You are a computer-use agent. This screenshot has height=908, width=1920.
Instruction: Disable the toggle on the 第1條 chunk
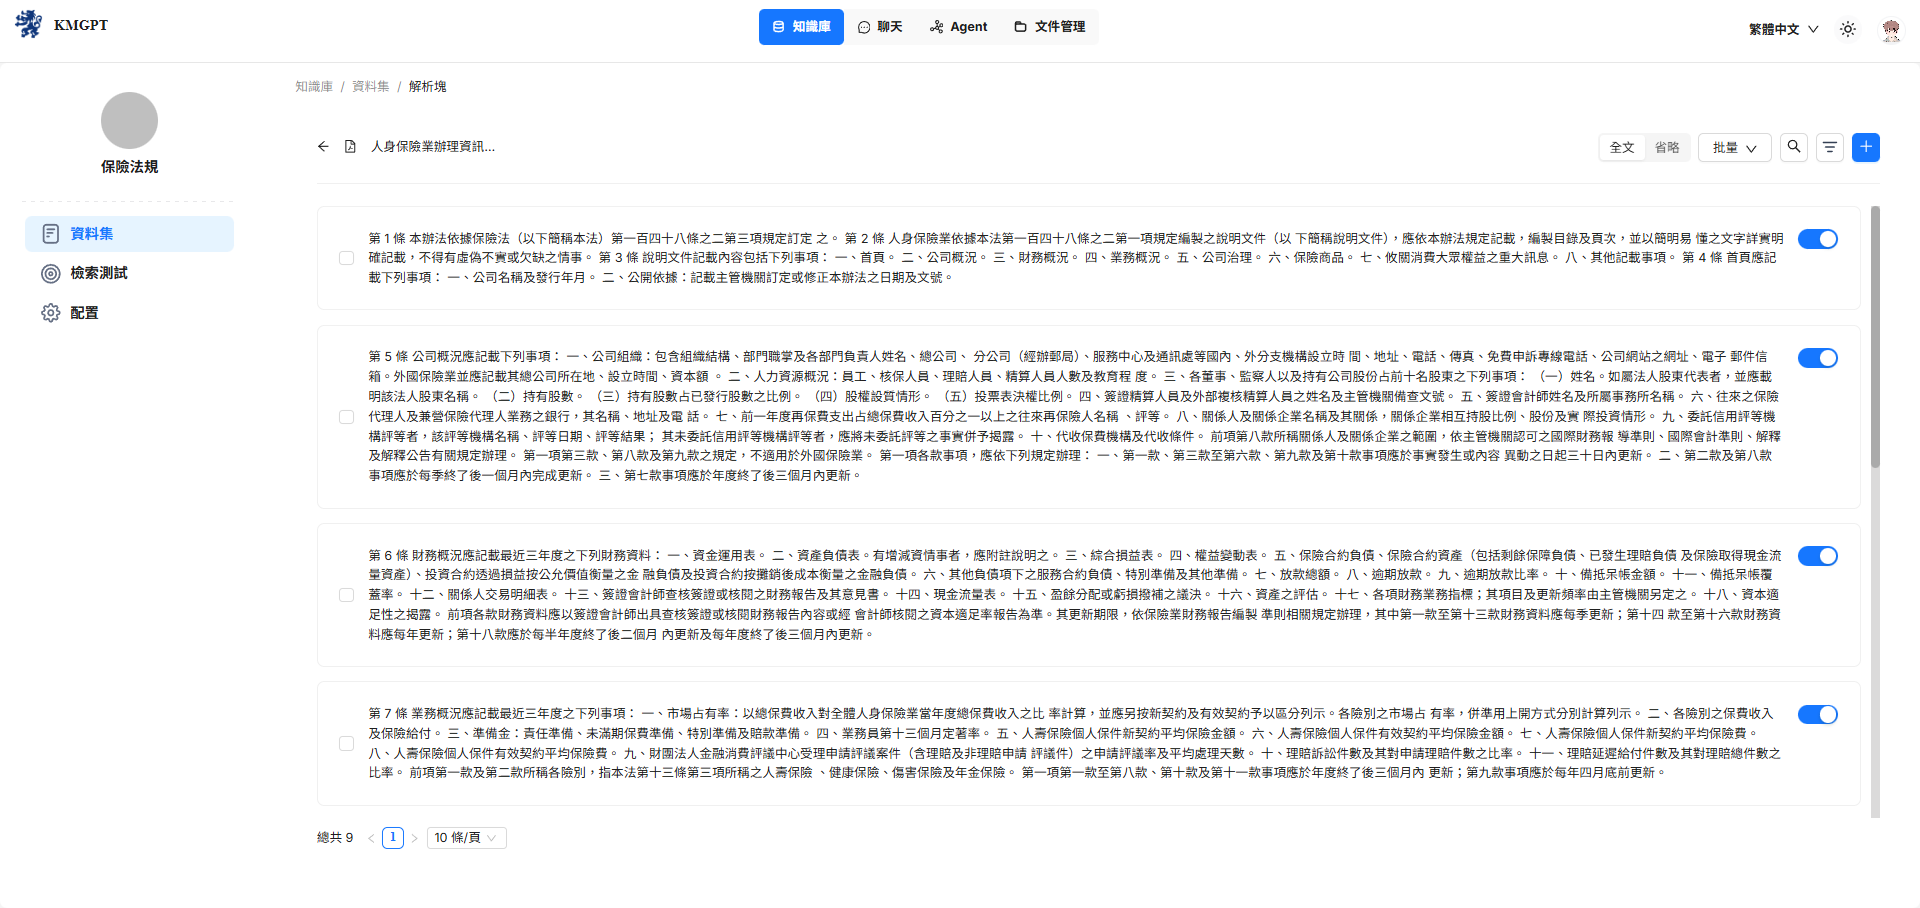pyautogui.click(x=1817, y=239)
